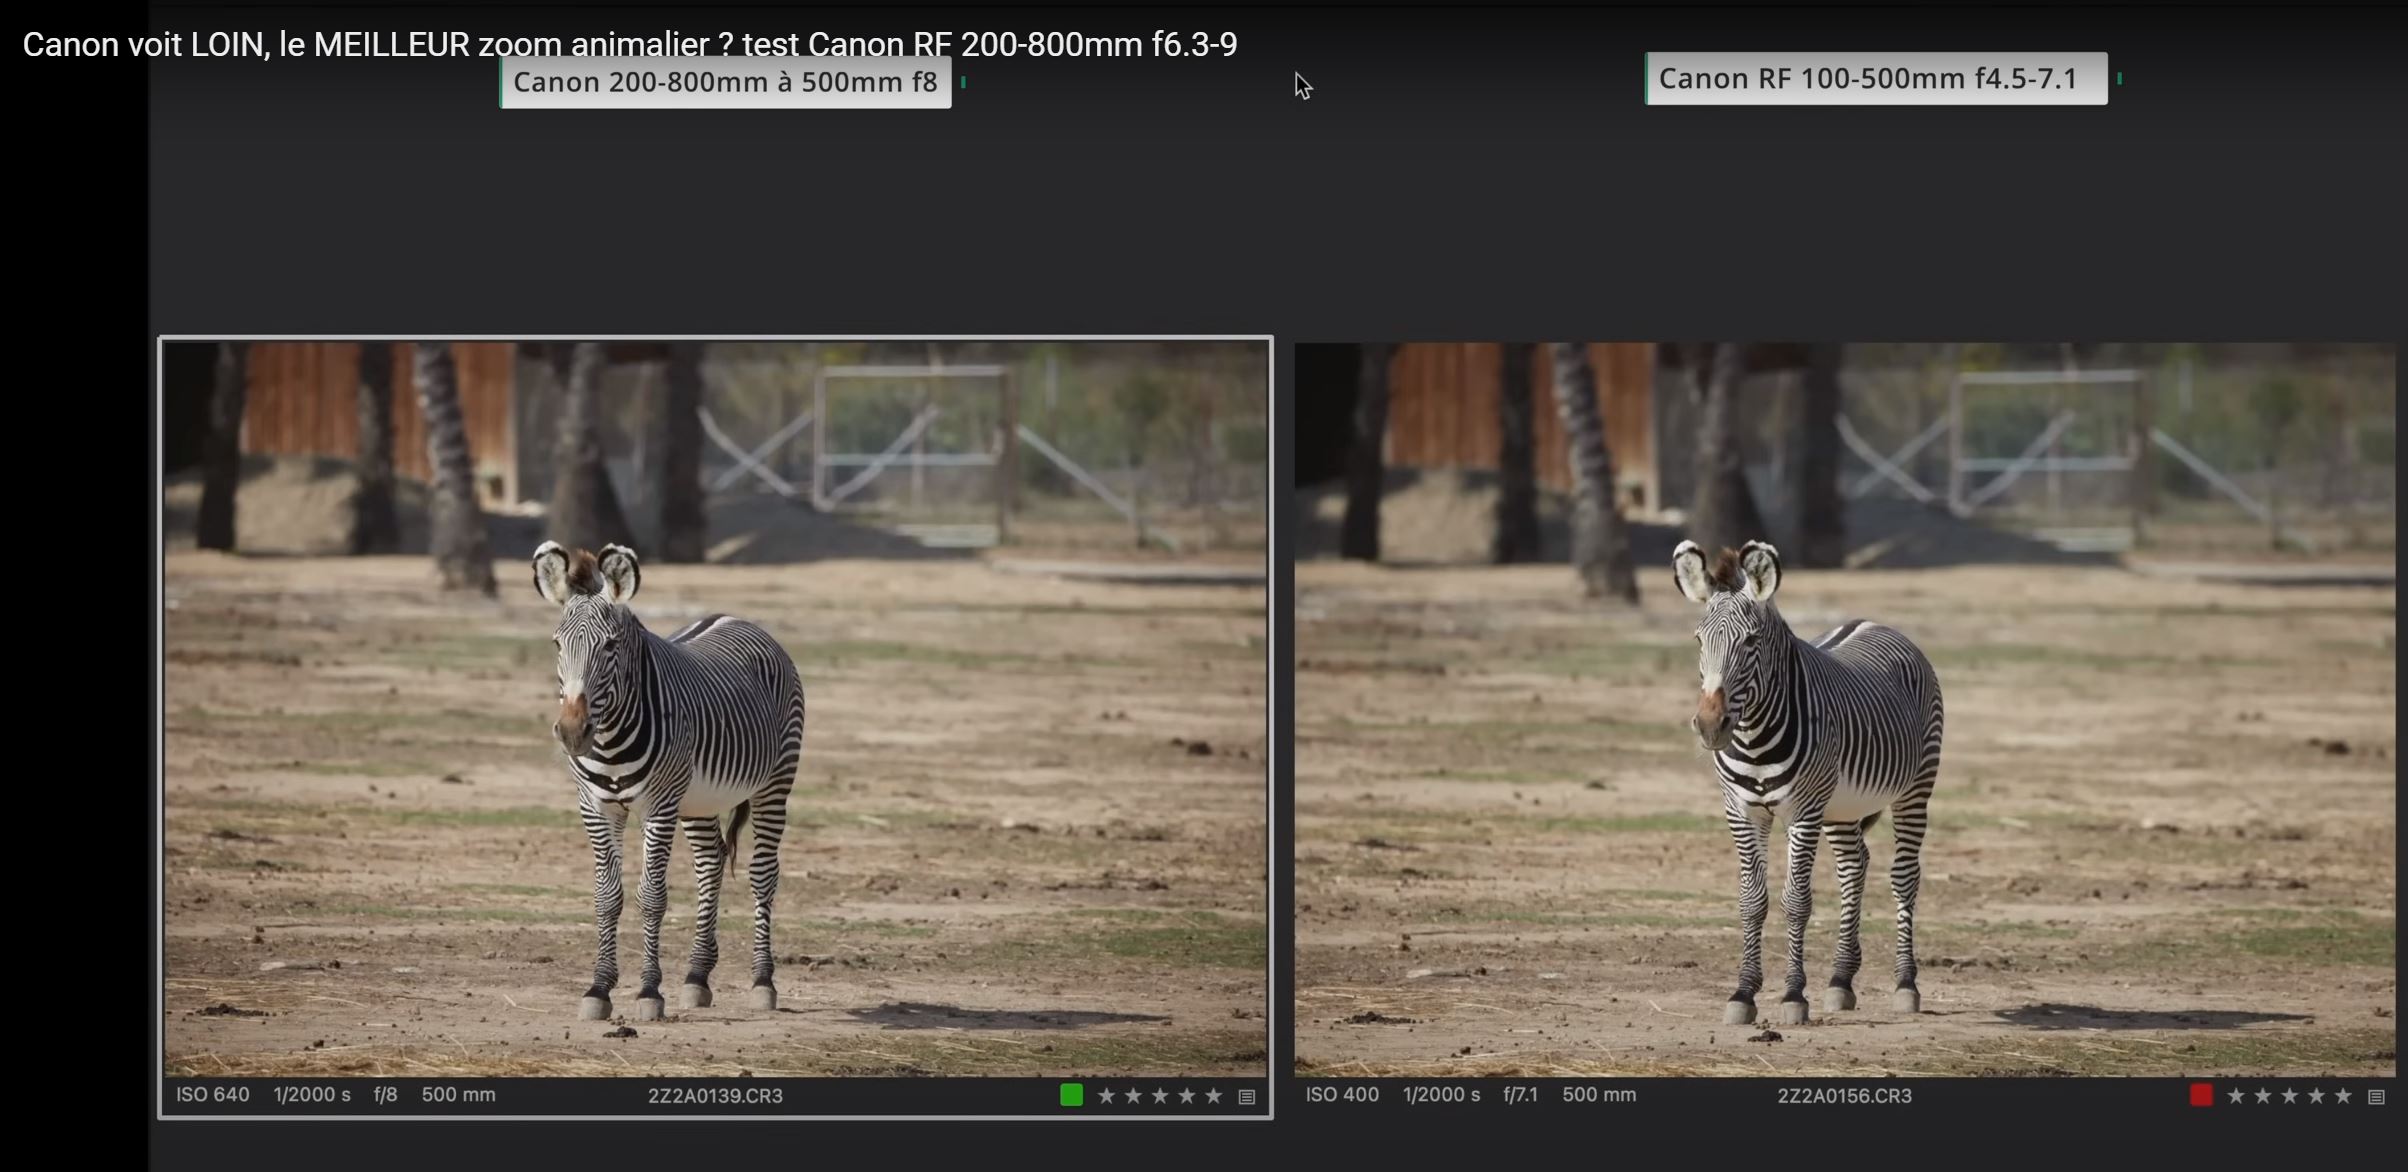Set three-star rating on 2Z2A0156.CR3
This screenshot has width=2408, height=1172.
coord(2290,1096)
